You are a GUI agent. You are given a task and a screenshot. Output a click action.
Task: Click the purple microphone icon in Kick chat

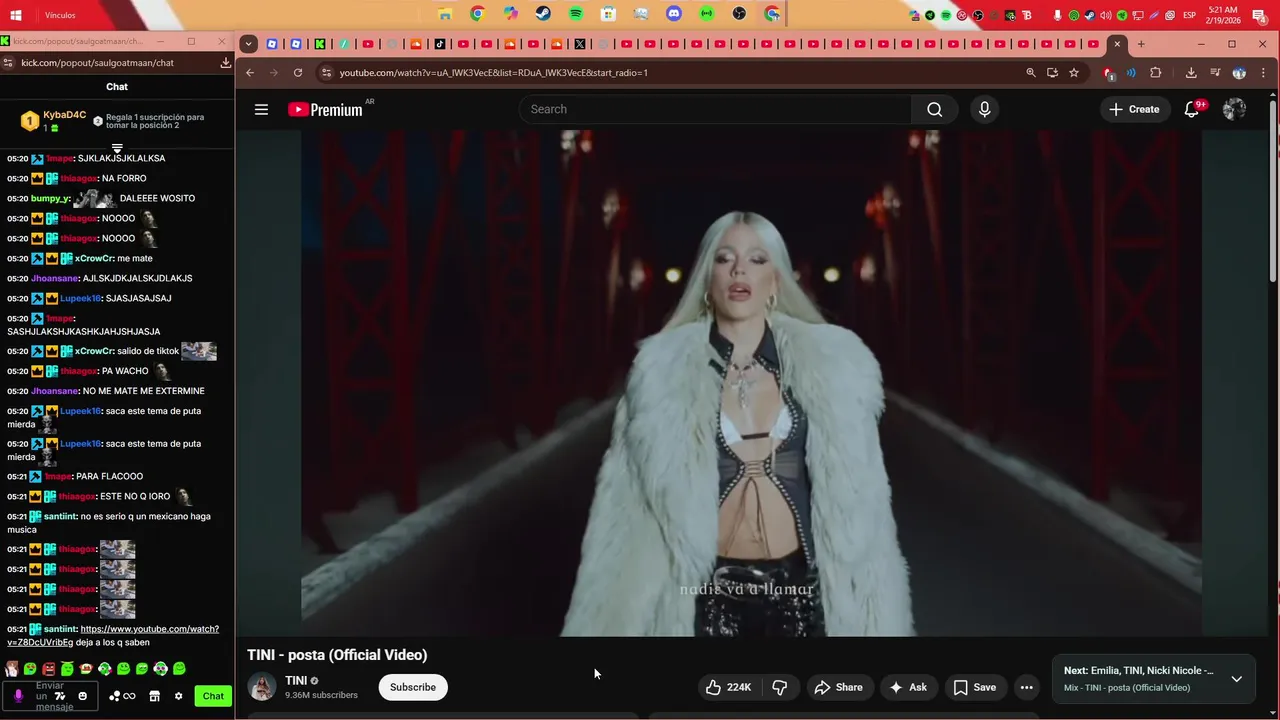point(18,696)
